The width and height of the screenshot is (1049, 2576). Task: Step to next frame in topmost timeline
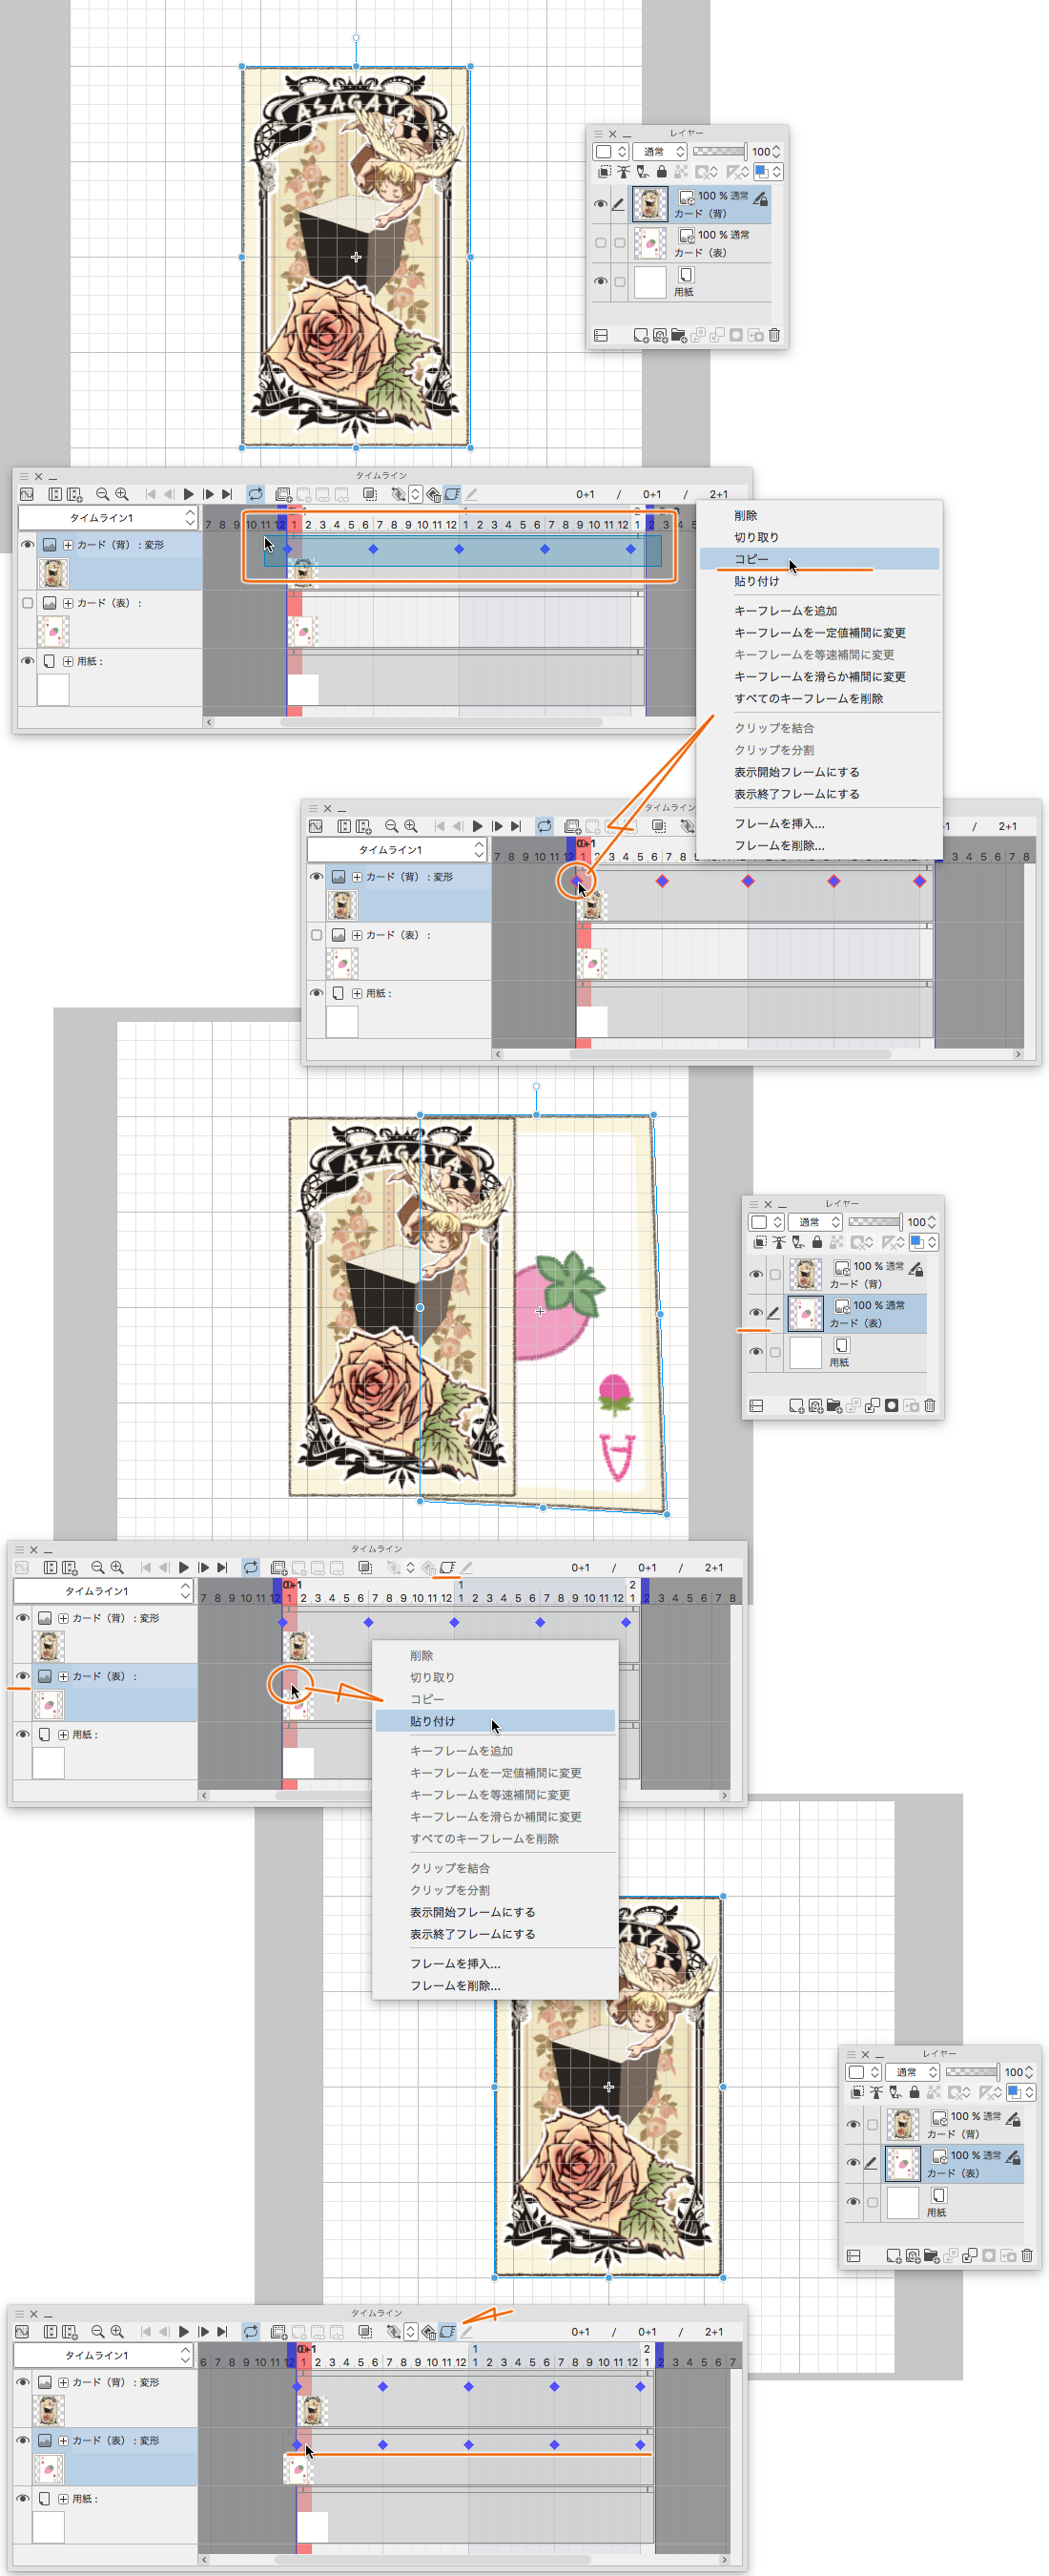208,494
